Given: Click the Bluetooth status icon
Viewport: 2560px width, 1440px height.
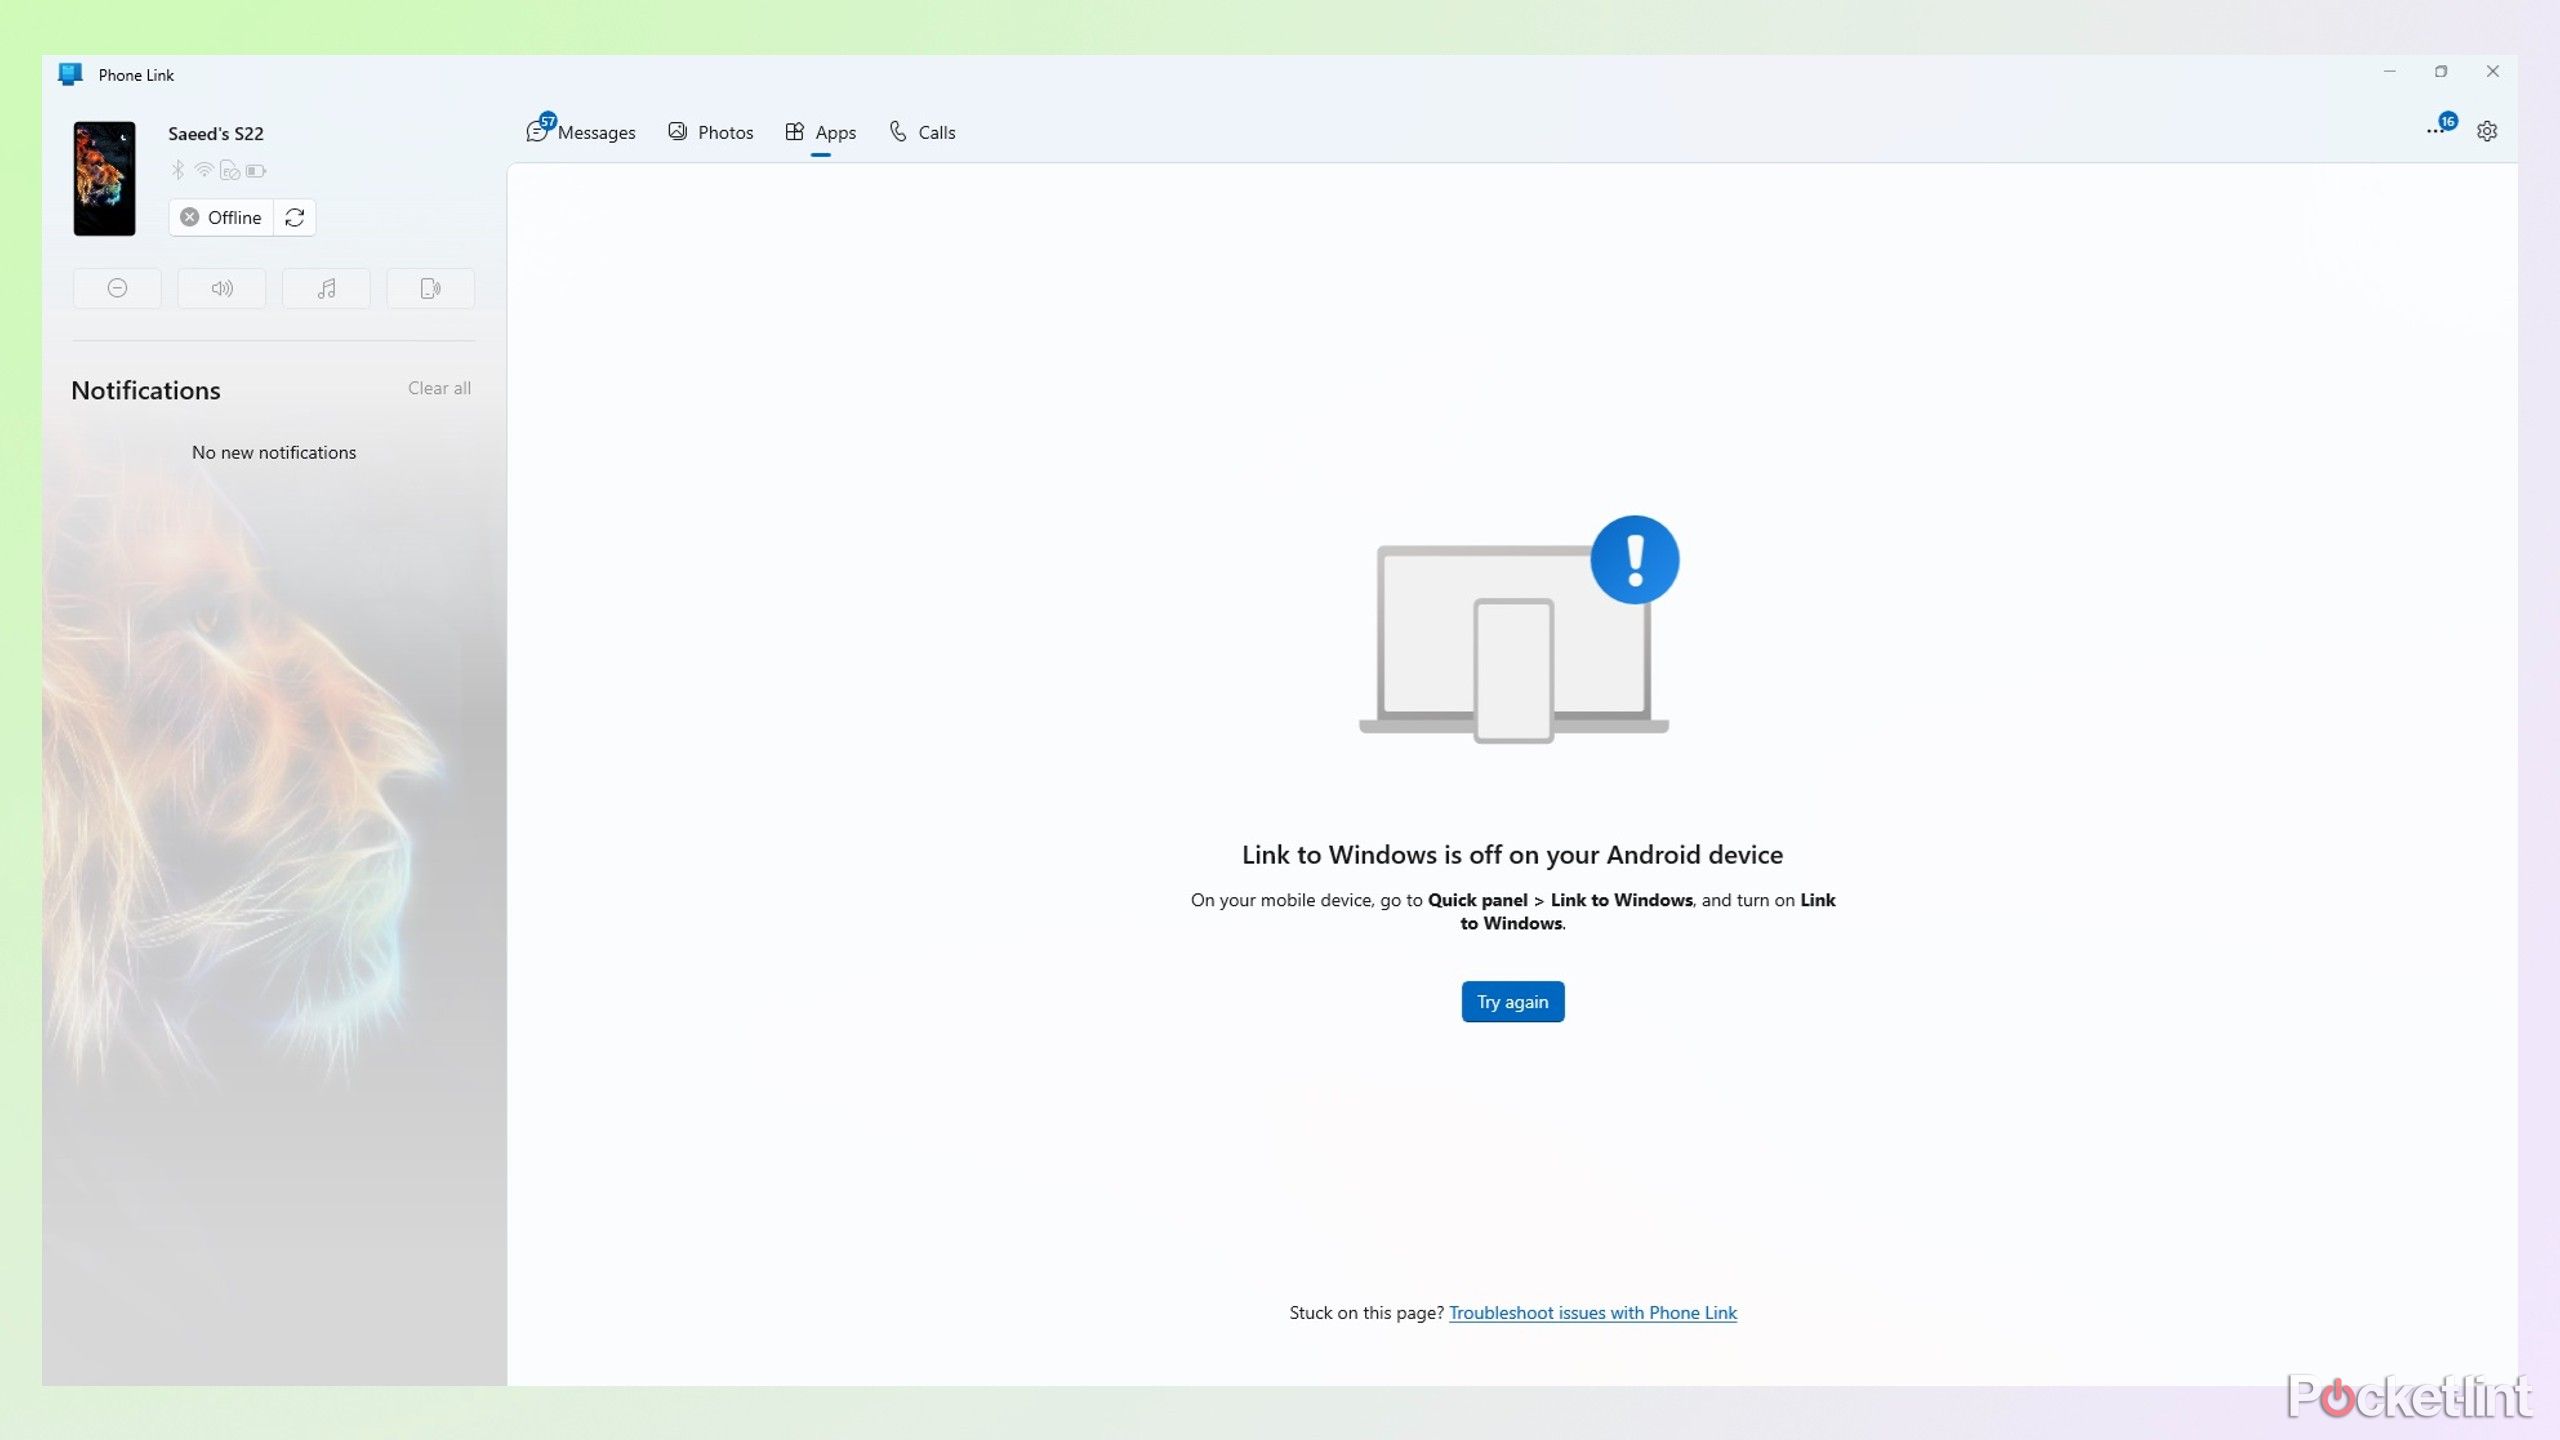Looking at the screenshot, I should 178,170.
